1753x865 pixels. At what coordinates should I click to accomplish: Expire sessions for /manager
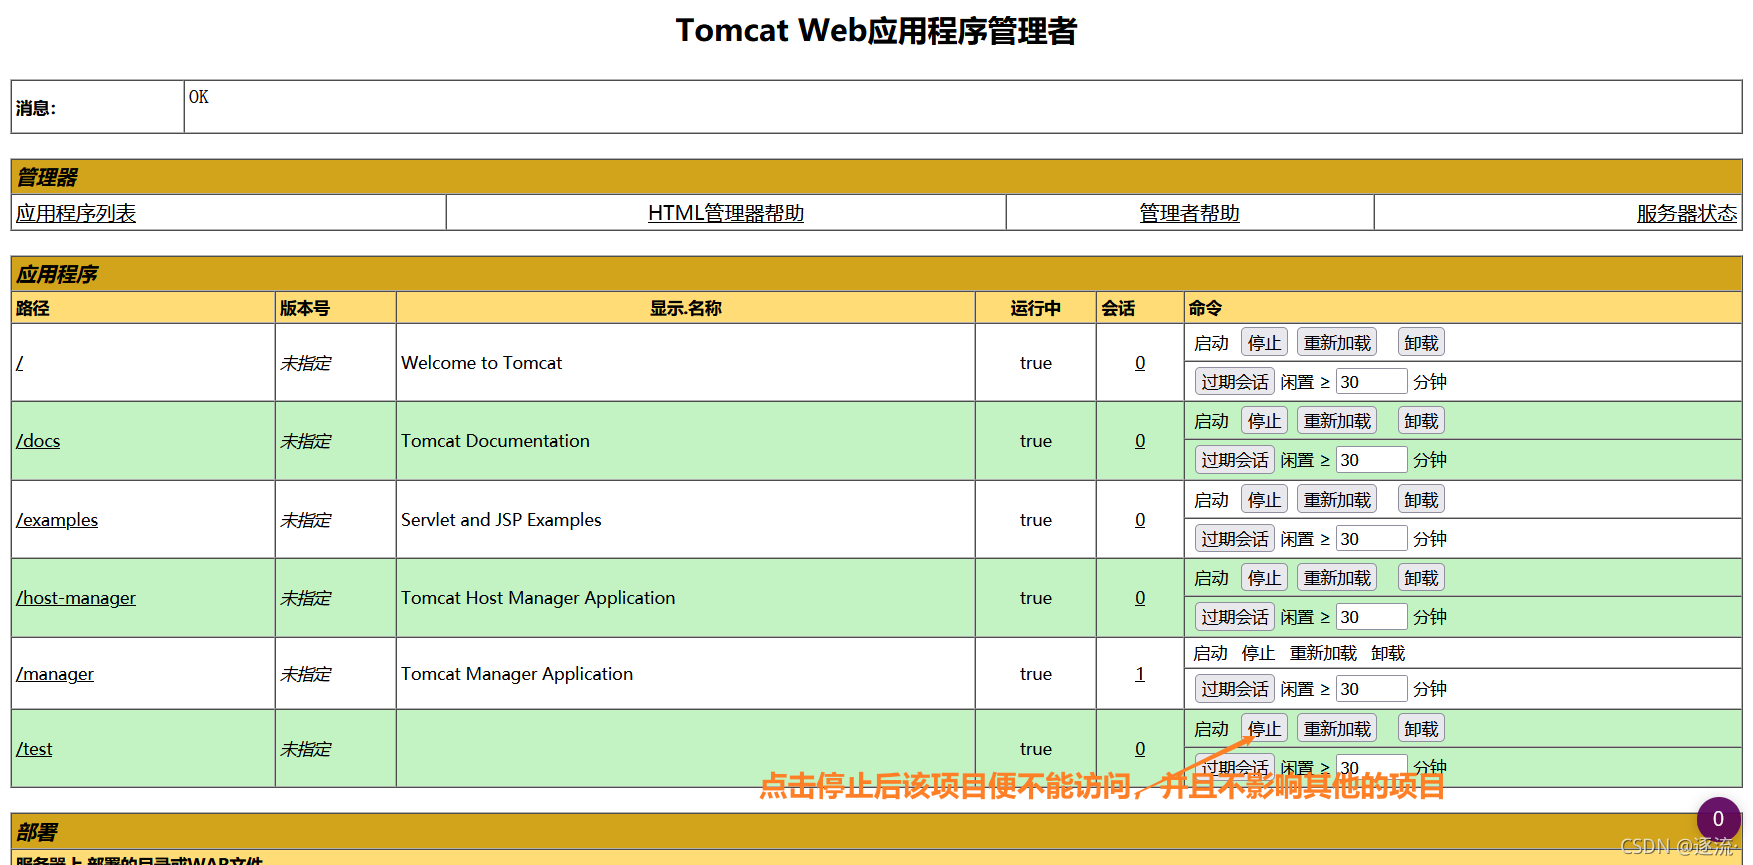pyautogui.click(x=1235, y=689)
